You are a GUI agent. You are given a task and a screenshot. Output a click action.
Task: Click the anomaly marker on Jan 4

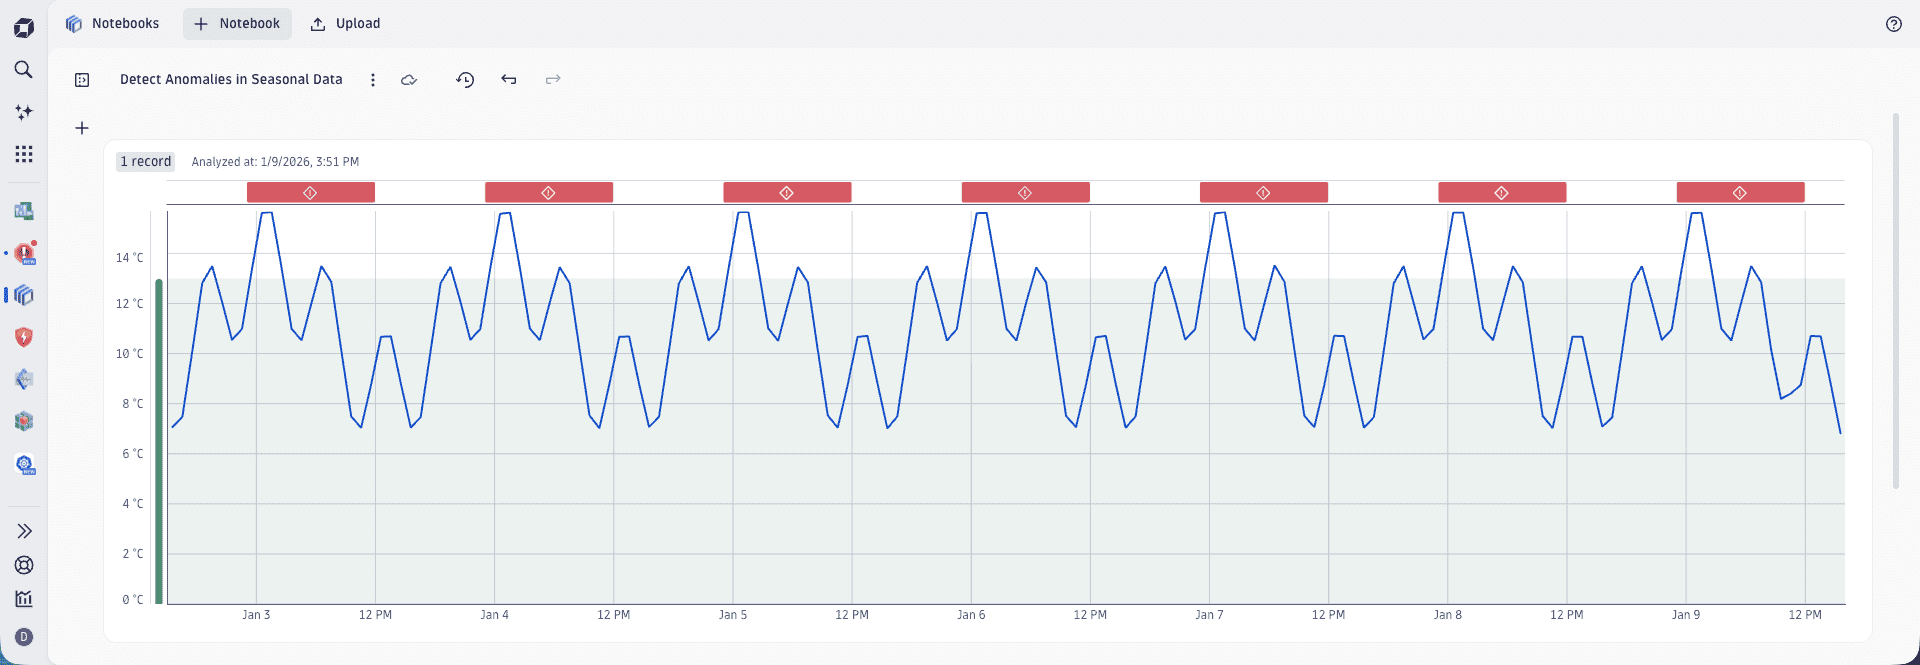click(549, 192)
